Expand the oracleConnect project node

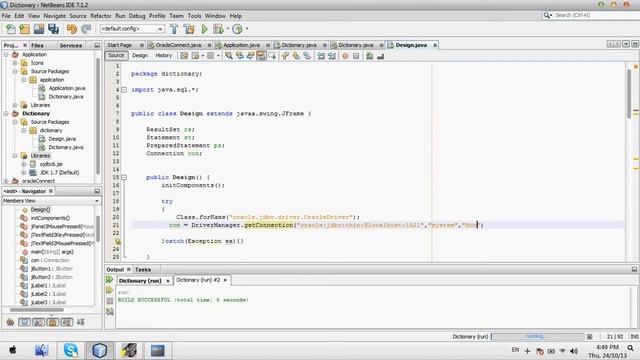point(6,181)
